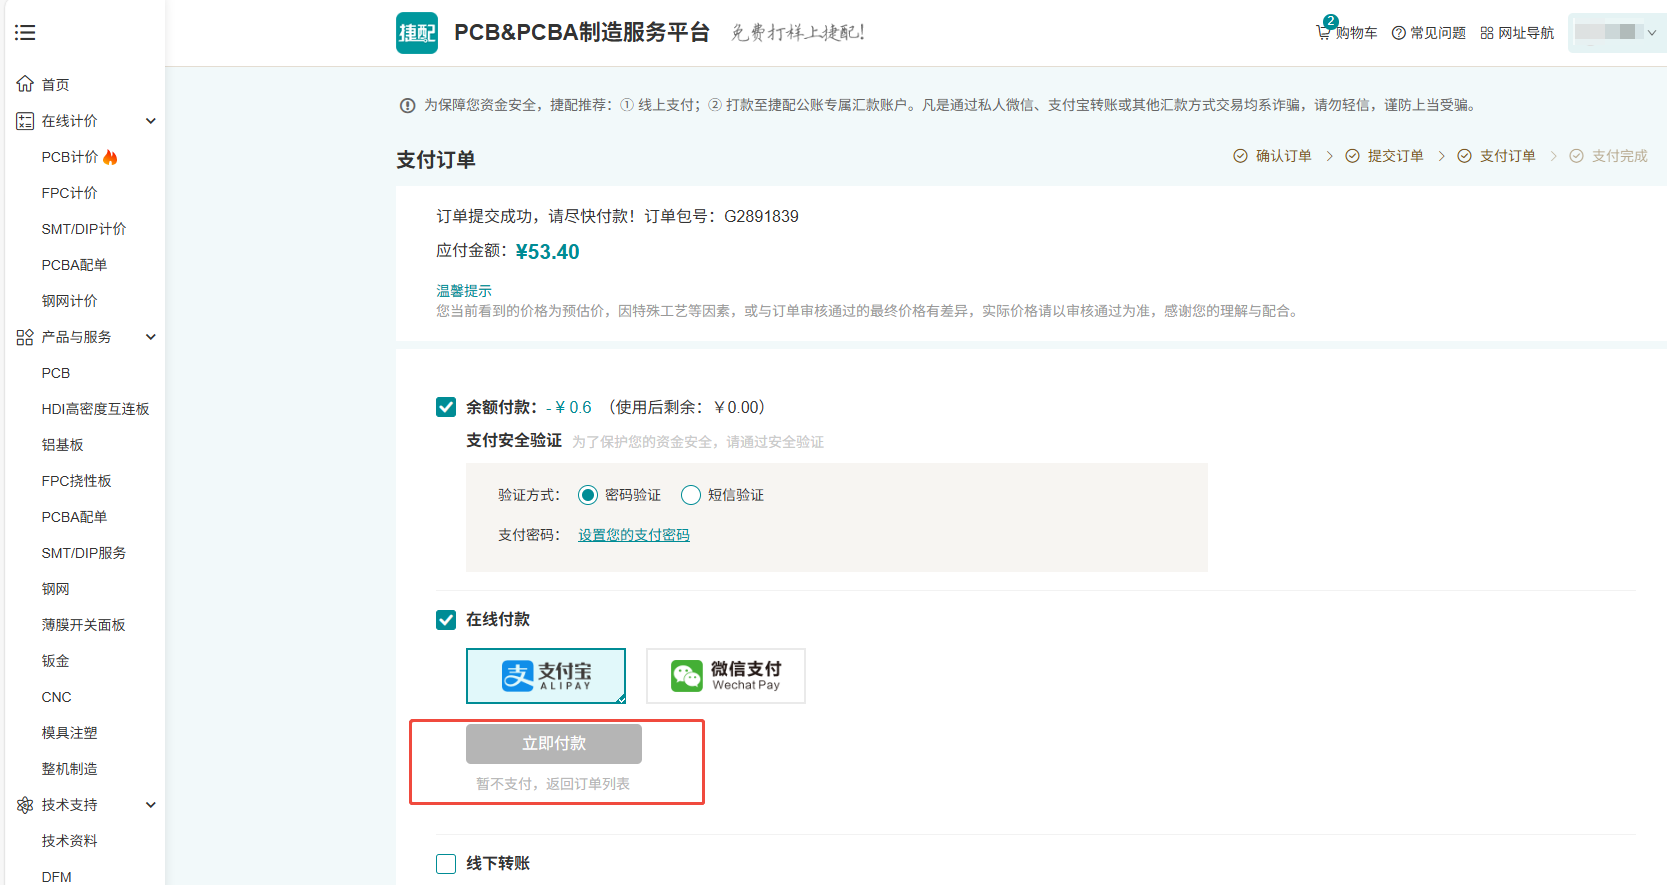Open the shopping cart 购物车
This screenshot has height=885, width=1667.
coord(1347,33)
